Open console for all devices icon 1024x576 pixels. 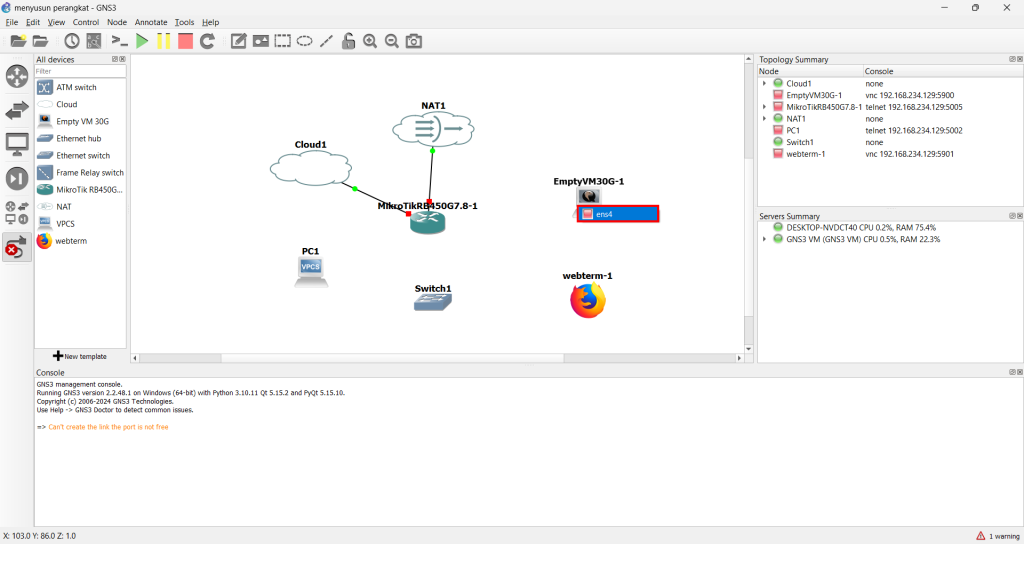pos(119,41)
